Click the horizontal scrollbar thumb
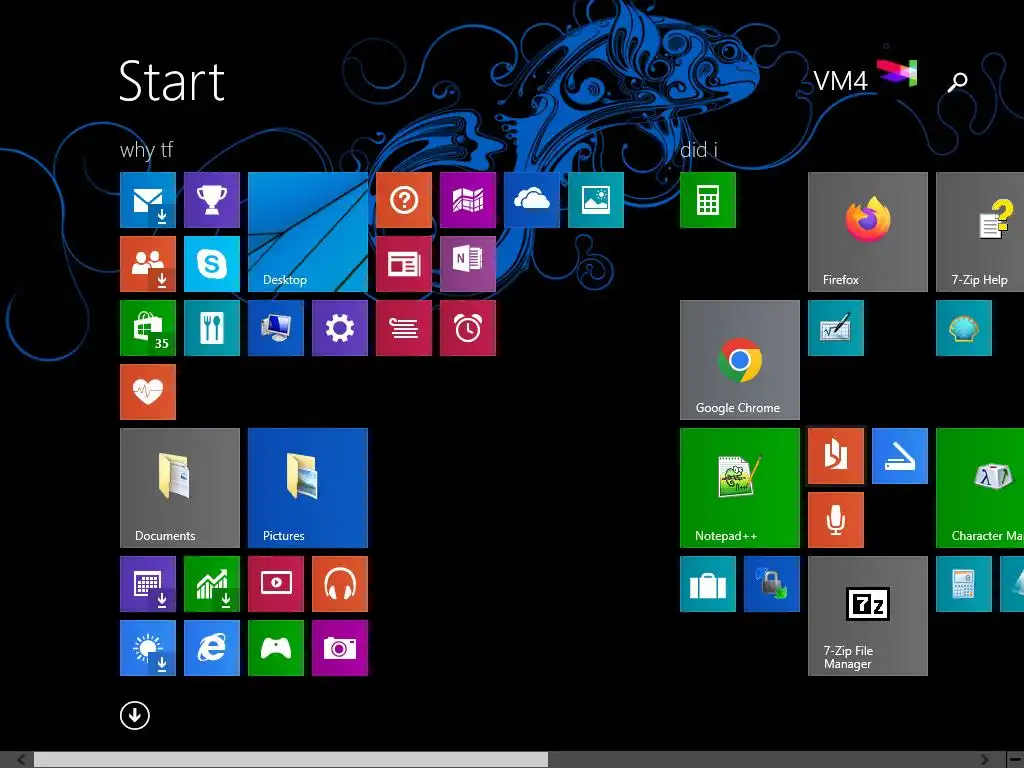This screenshot has width=1024, height=768. click(291, 760)
